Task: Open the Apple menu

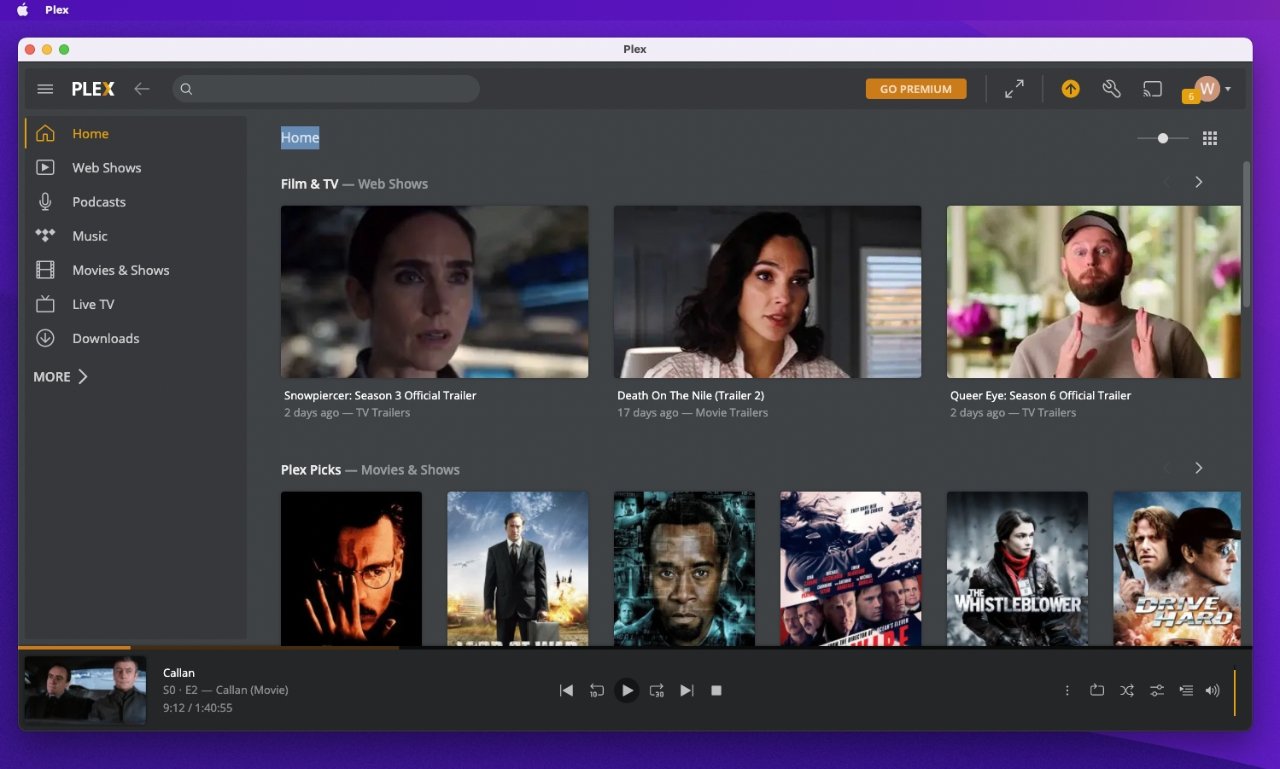Action: pyautogui.click(x=22, y=10)
